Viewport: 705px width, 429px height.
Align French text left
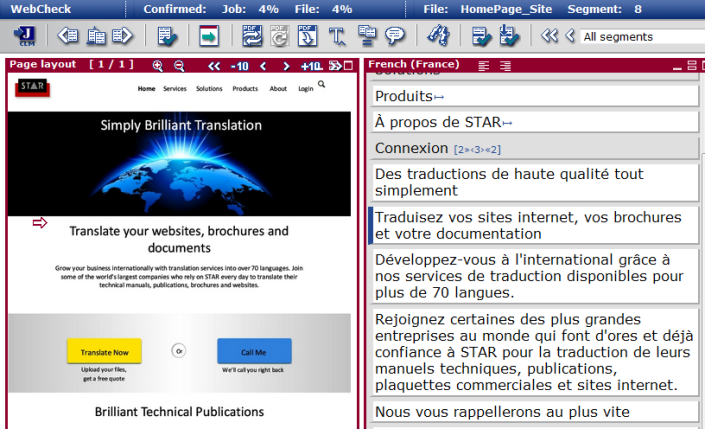pos(484,66)
